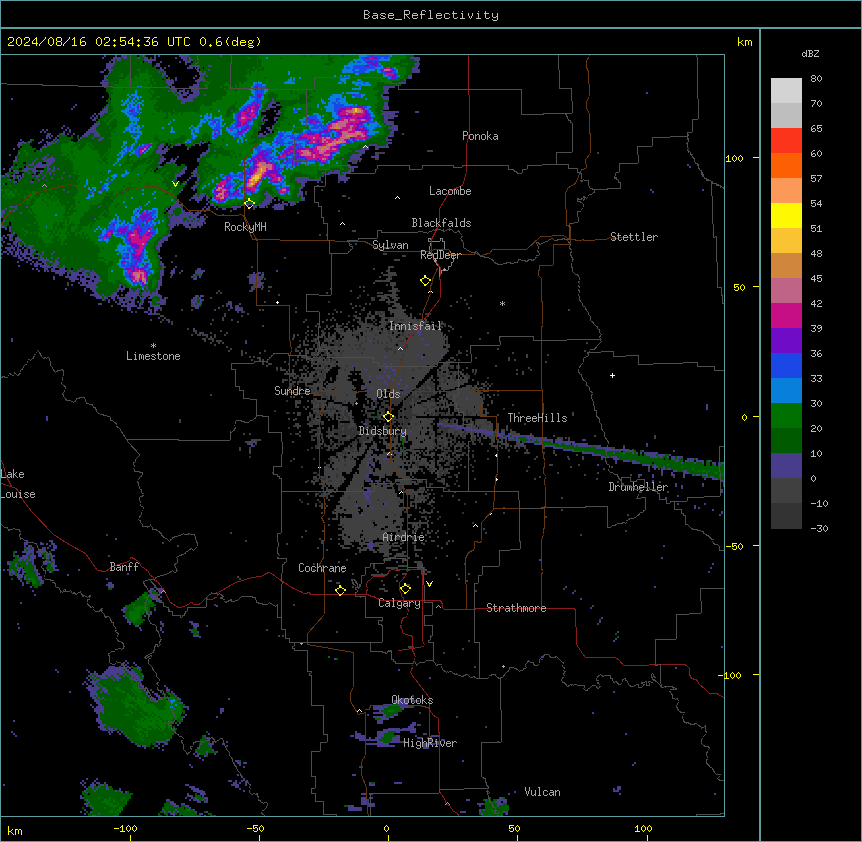
Task: Click the yellow diamond marker near RockyMH
Action: pyautogui.click(x=250, y=204)
